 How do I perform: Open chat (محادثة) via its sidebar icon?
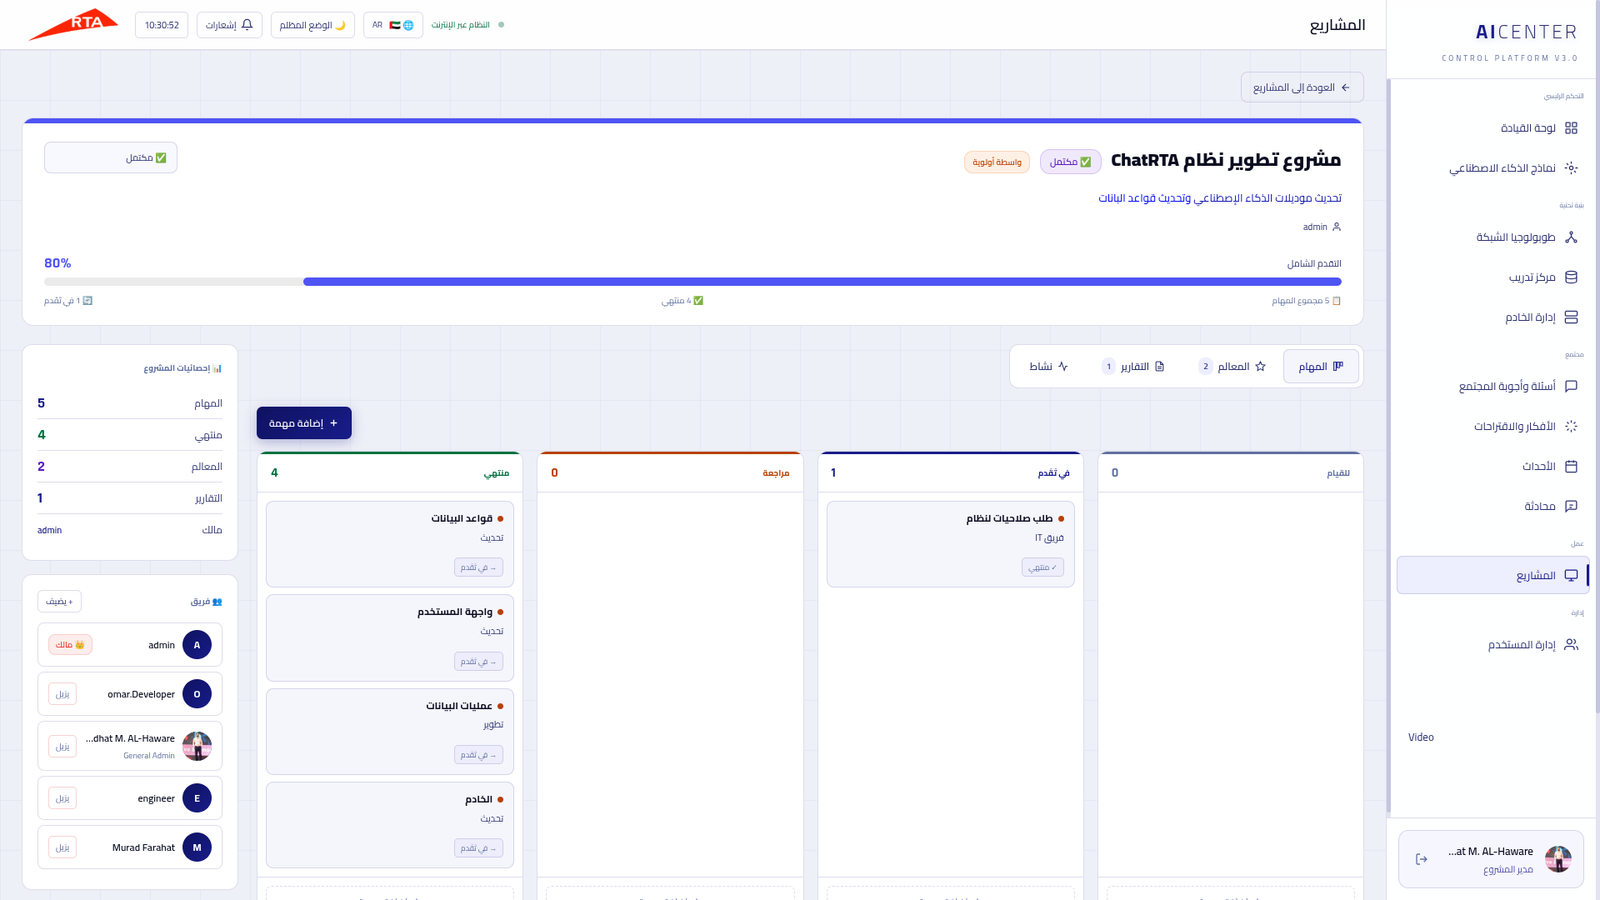pos(1571,506)
